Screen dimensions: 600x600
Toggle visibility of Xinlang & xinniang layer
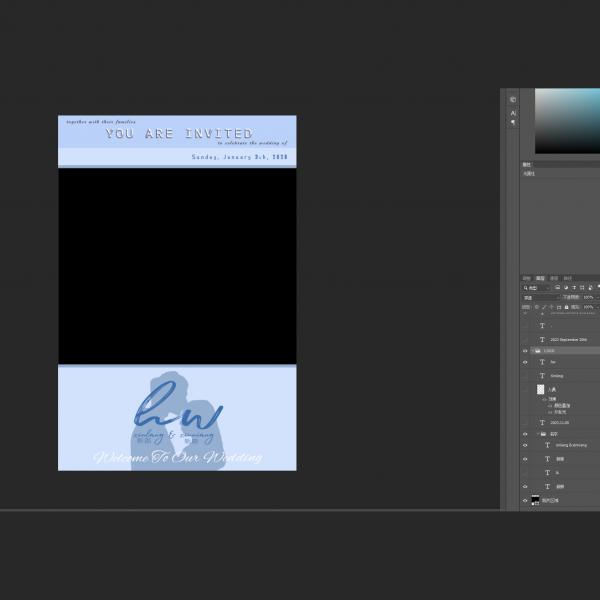pos(525,445)
